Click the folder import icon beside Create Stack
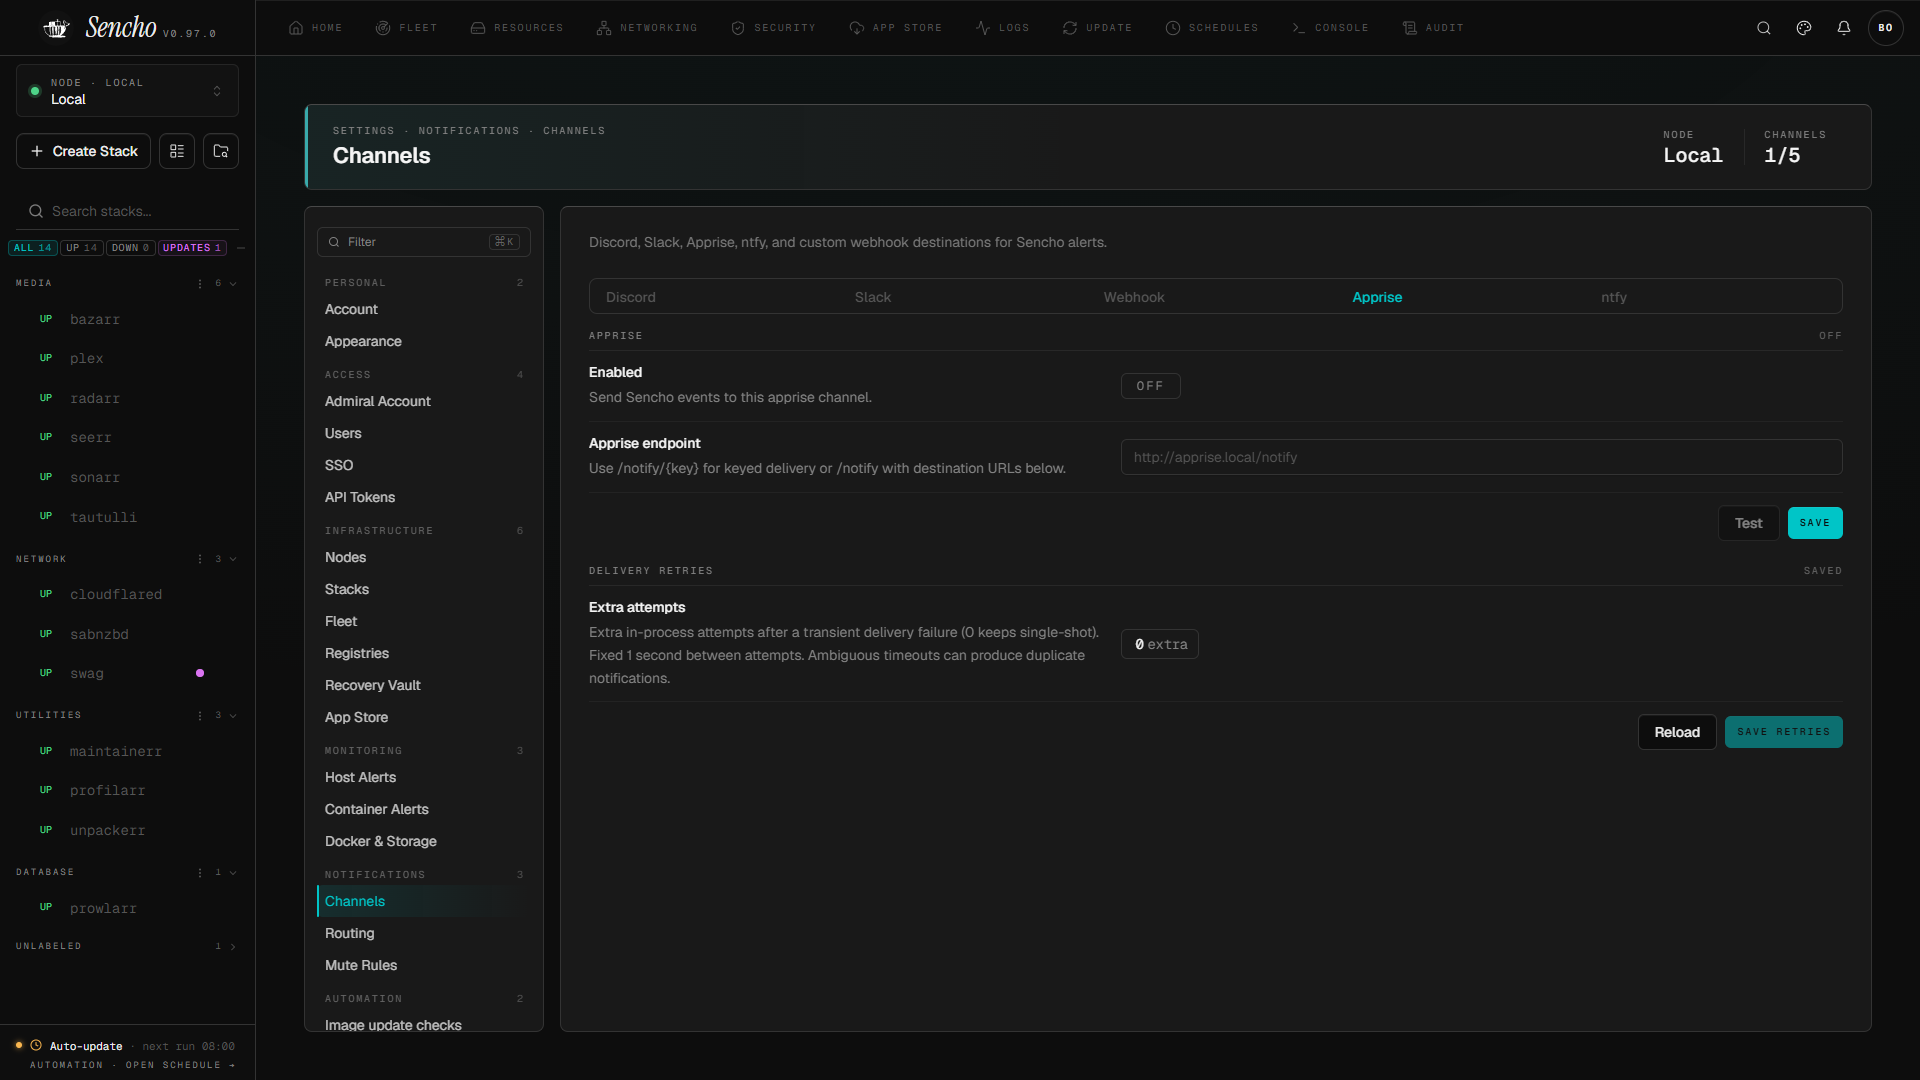Image resolution: width=1920 pixels, height=1080 pixels. (x=221, y=151)
